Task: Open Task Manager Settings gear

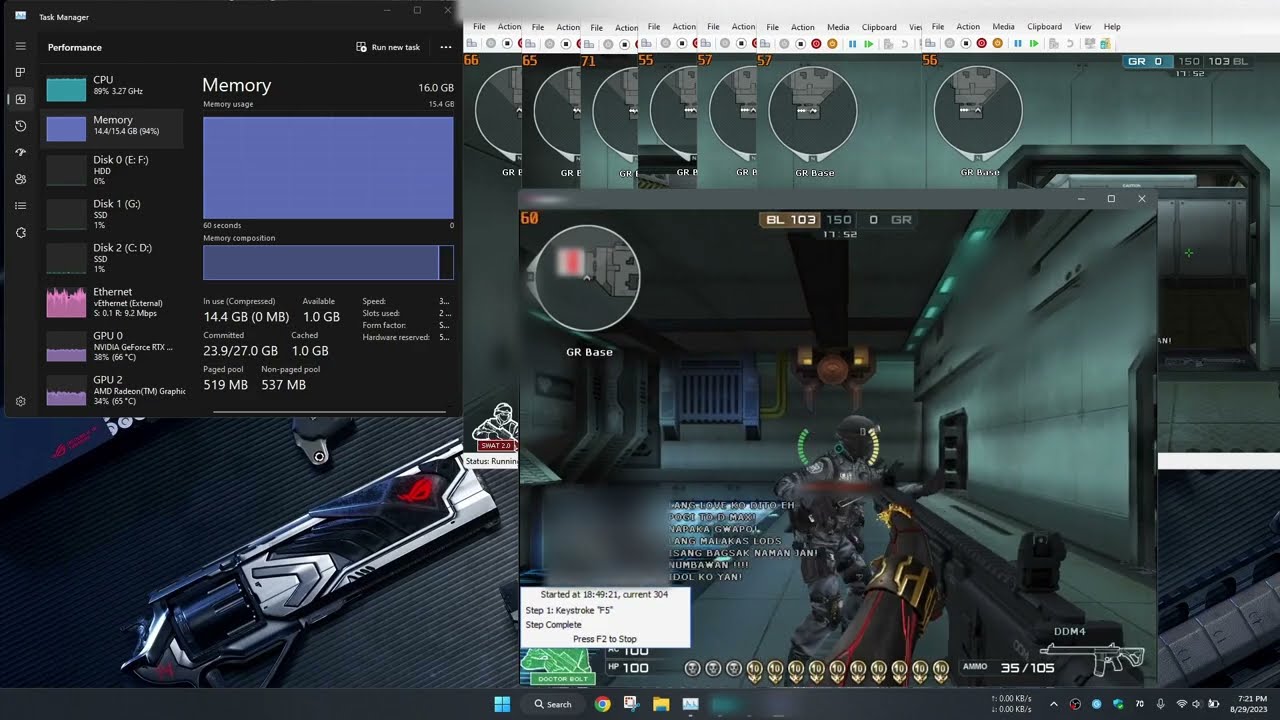Action: coord(21,401)
